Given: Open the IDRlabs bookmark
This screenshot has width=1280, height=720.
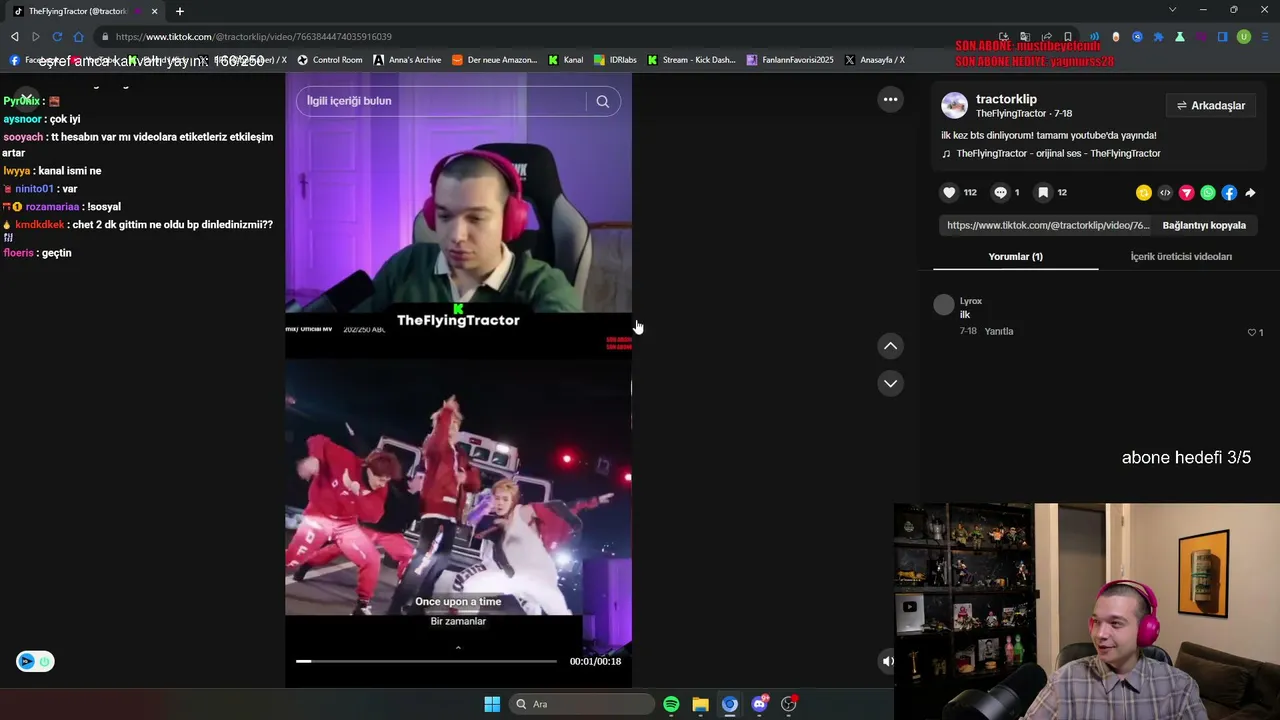Looking at the screenshot, I should (x=615, y=60).
